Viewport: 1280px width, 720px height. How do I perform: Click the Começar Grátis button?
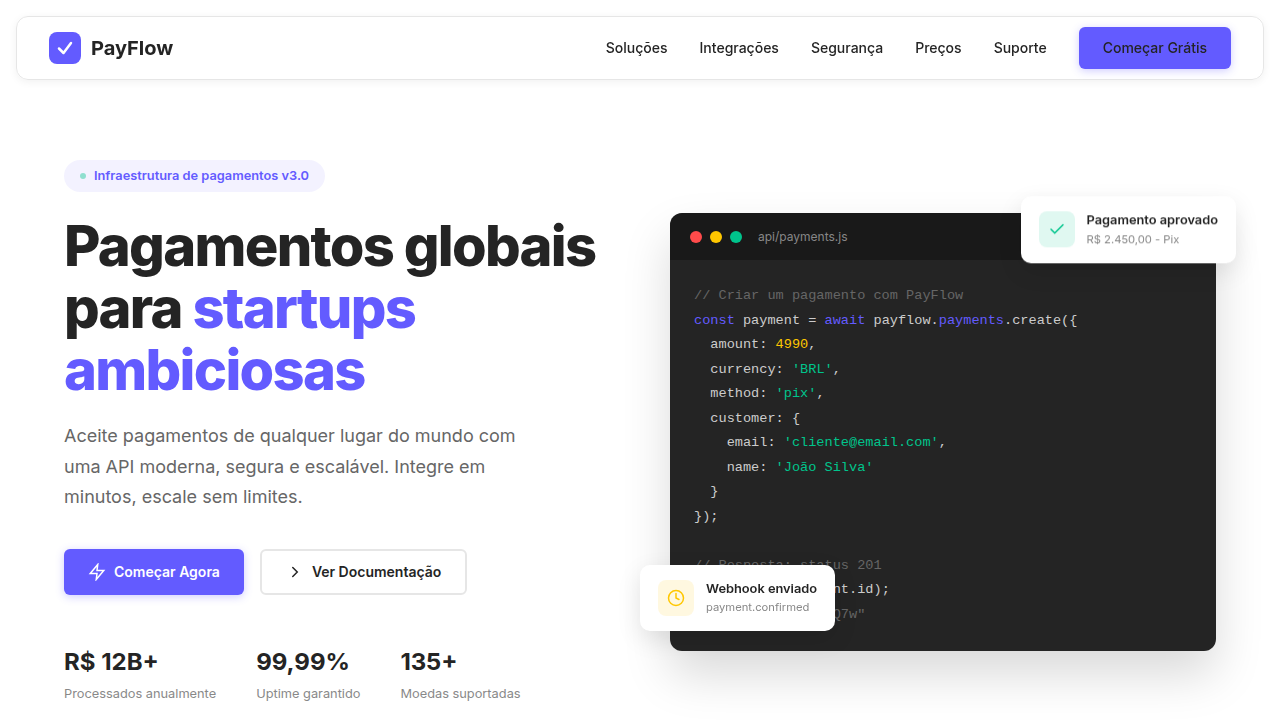coord(1154,47)
